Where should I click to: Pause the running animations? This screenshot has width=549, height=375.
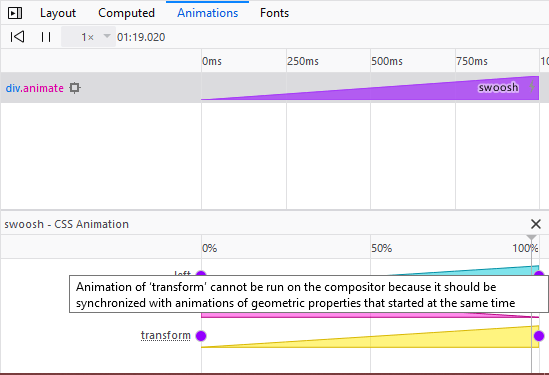46,37
